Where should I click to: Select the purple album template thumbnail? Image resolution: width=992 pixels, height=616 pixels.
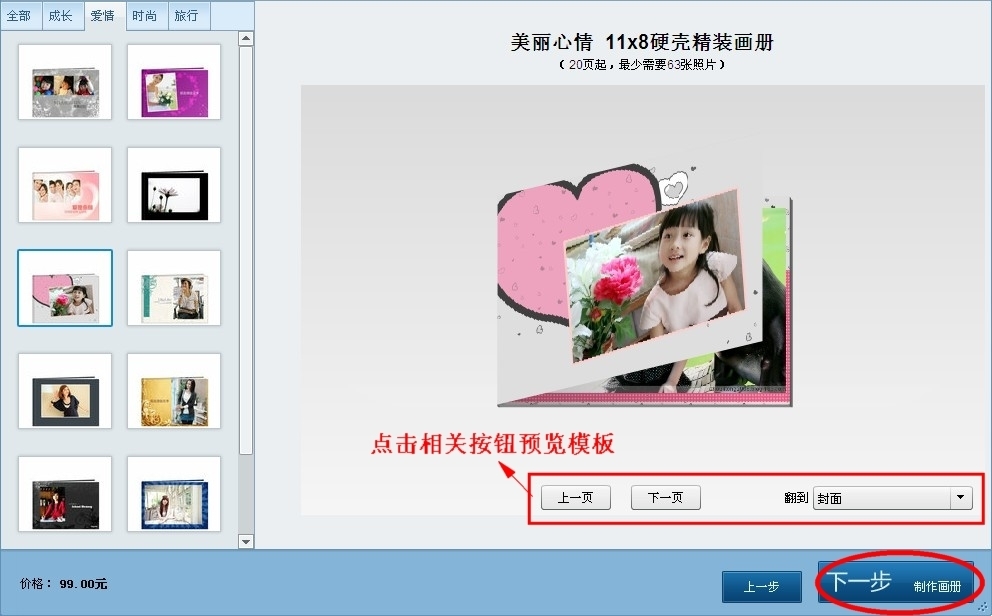174,82
